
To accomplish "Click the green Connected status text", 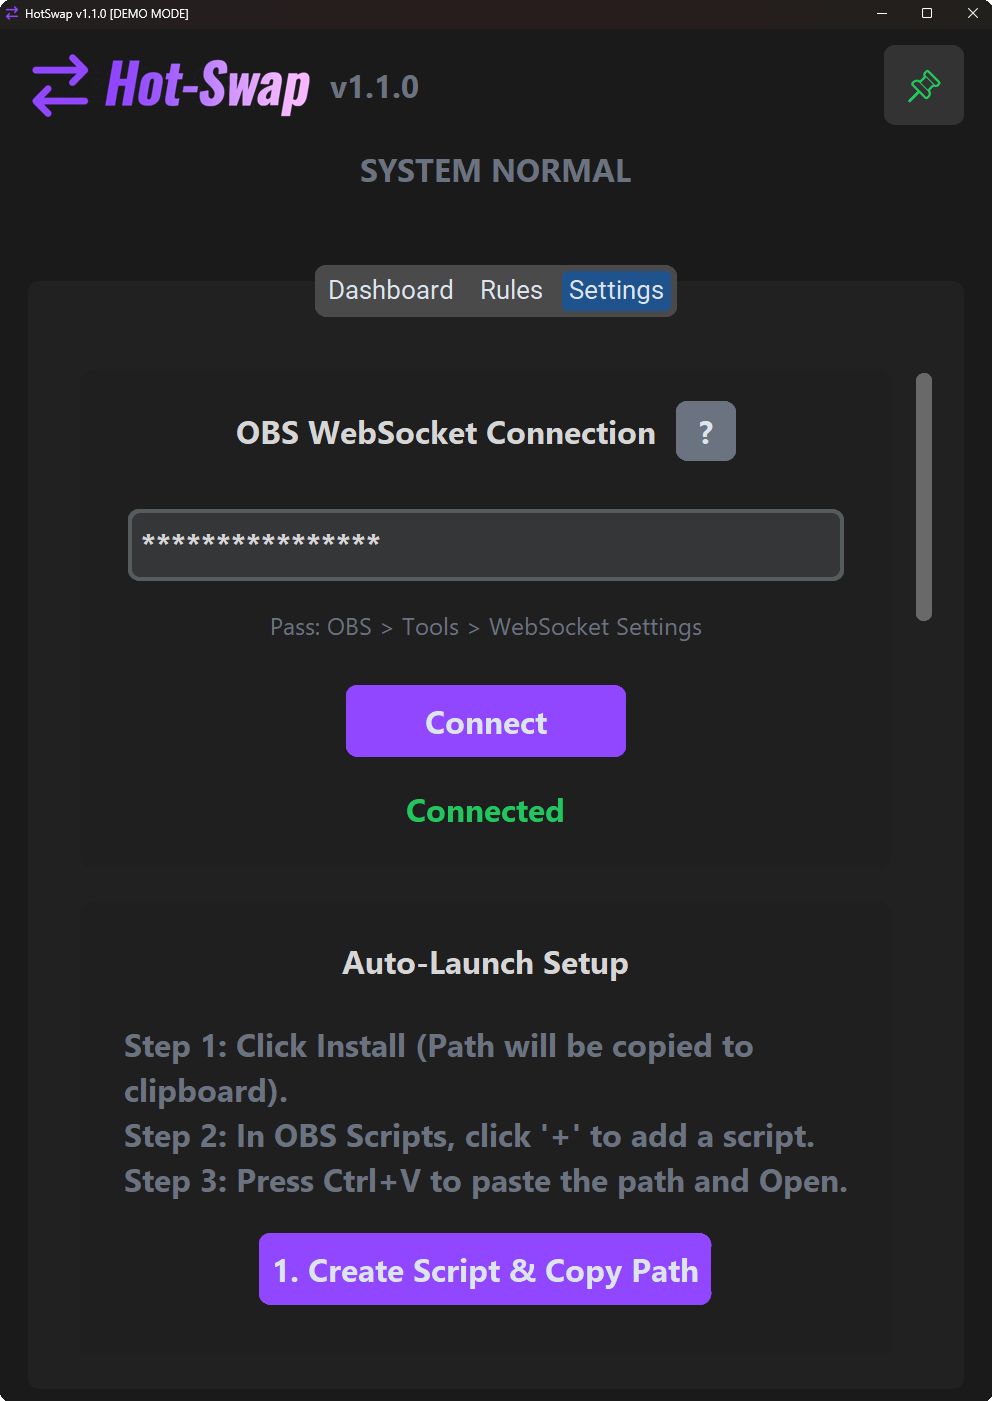I will 485,811.
